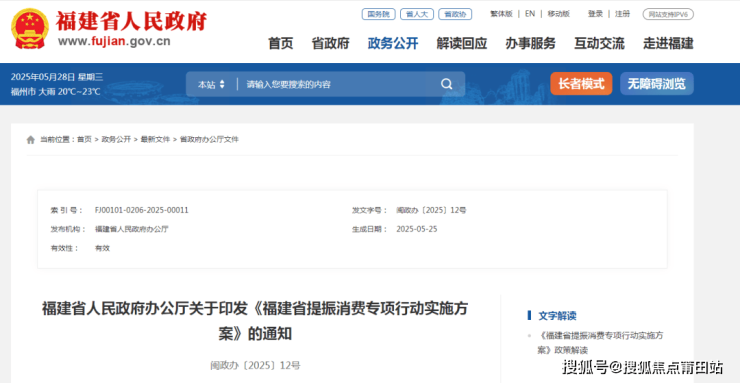Open the 省政府 navigation item
Screen dimensions: 740x383
(330, 44)
